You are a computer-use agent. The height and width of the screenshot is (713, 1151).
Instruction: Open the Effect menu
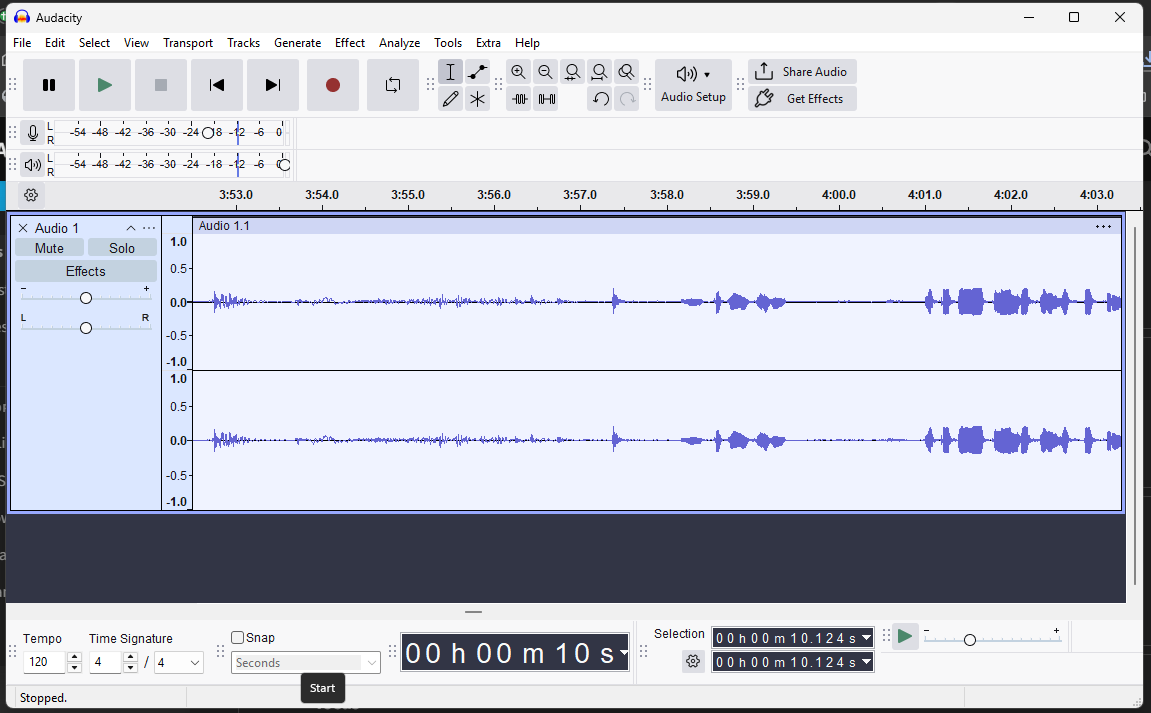(350, 43)
